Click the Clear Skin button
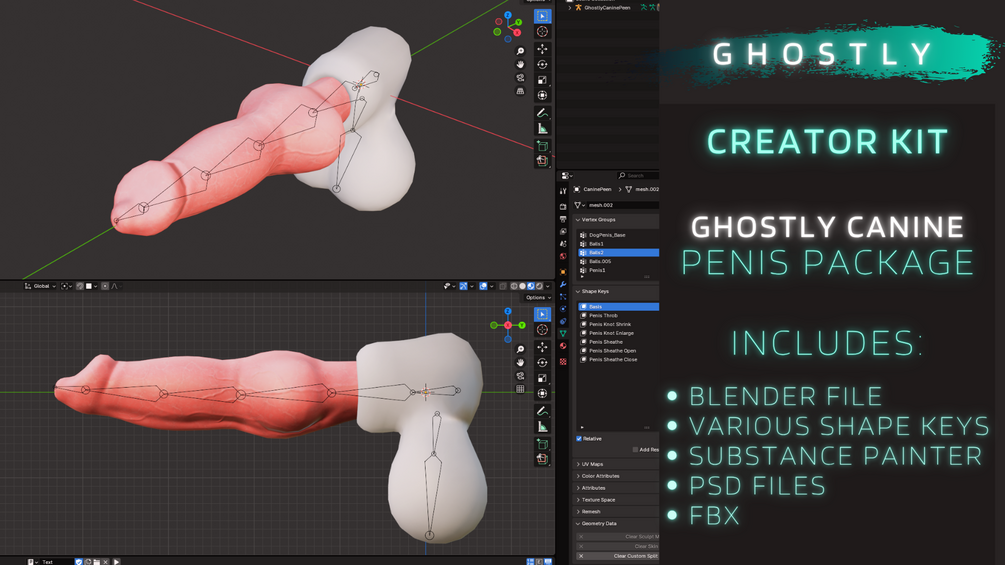The image size is (1005, 565). [617, 546]
